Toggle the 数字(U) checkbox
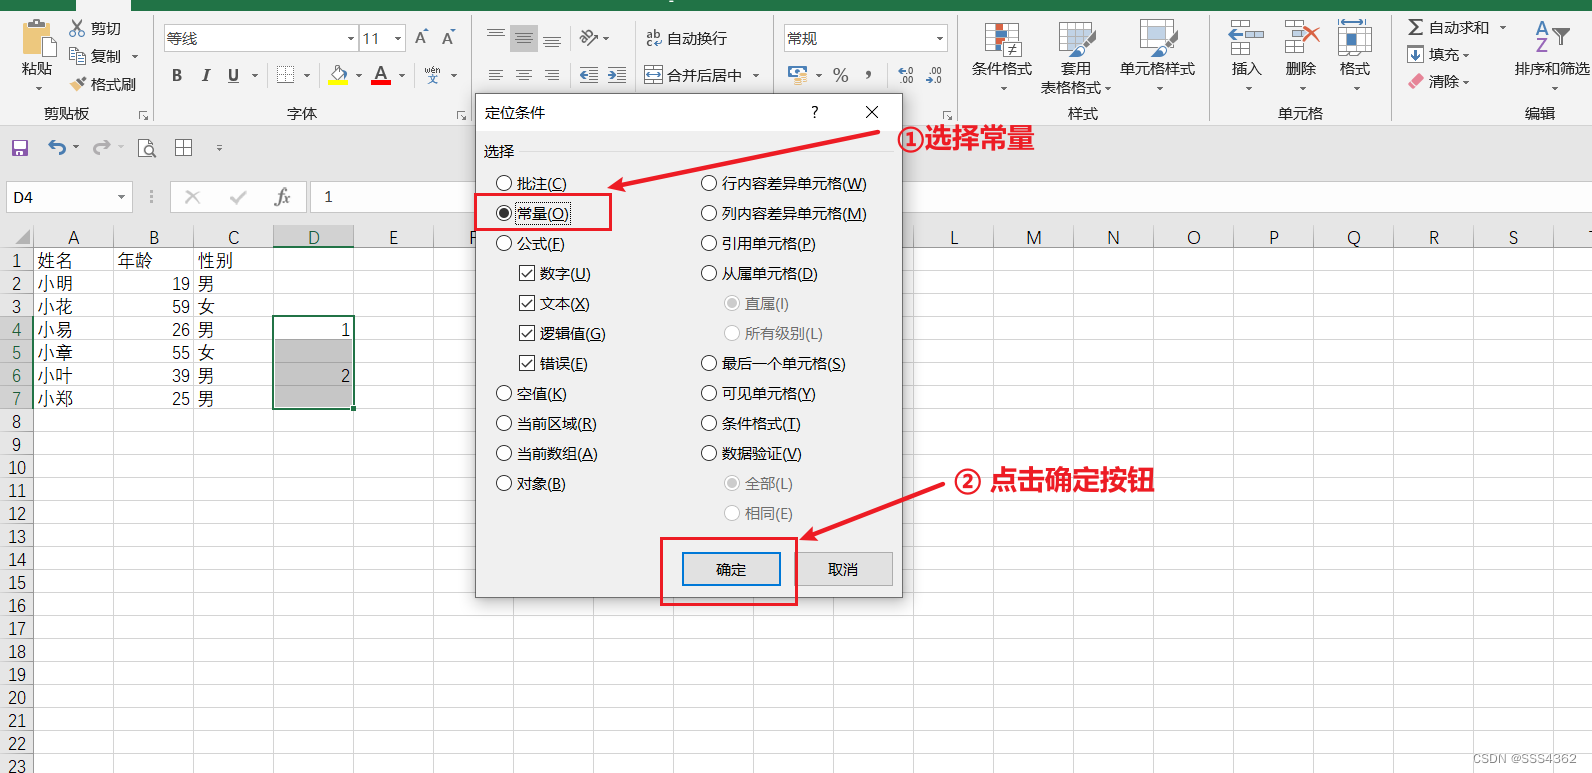 click(527, 273)
